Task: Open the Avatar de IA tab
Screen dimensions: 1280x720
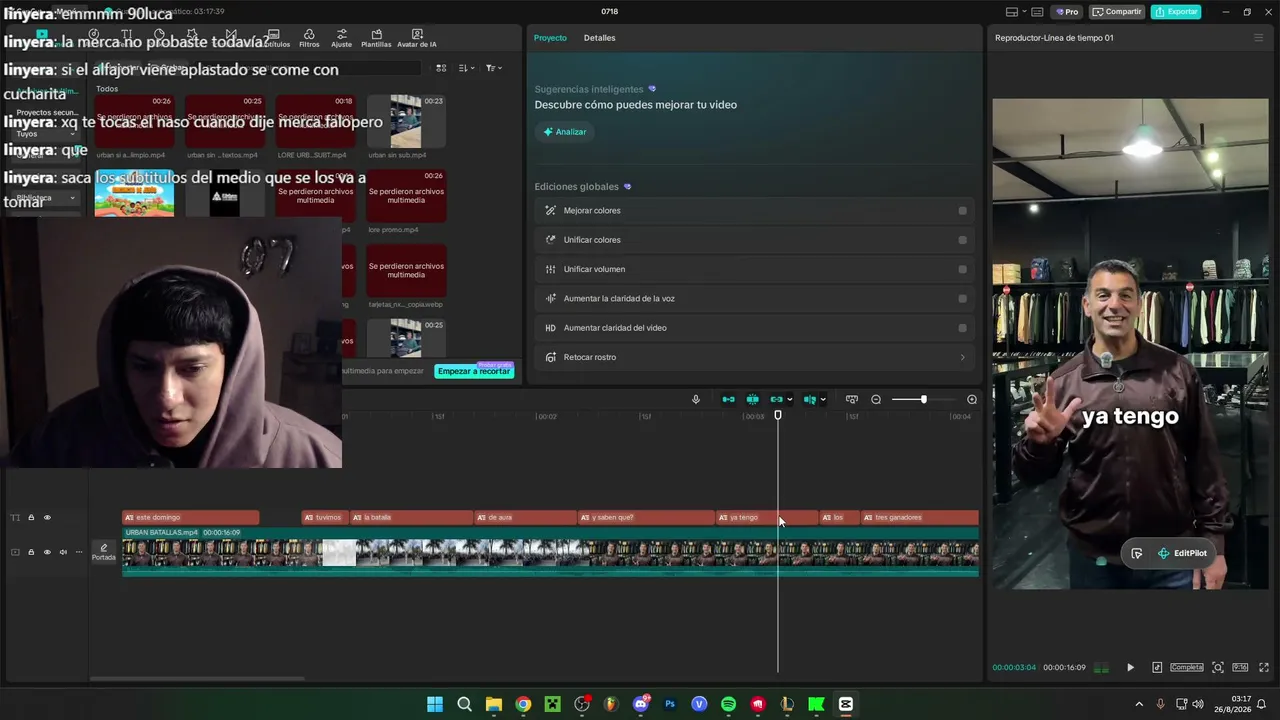Action: coord(417,39)
